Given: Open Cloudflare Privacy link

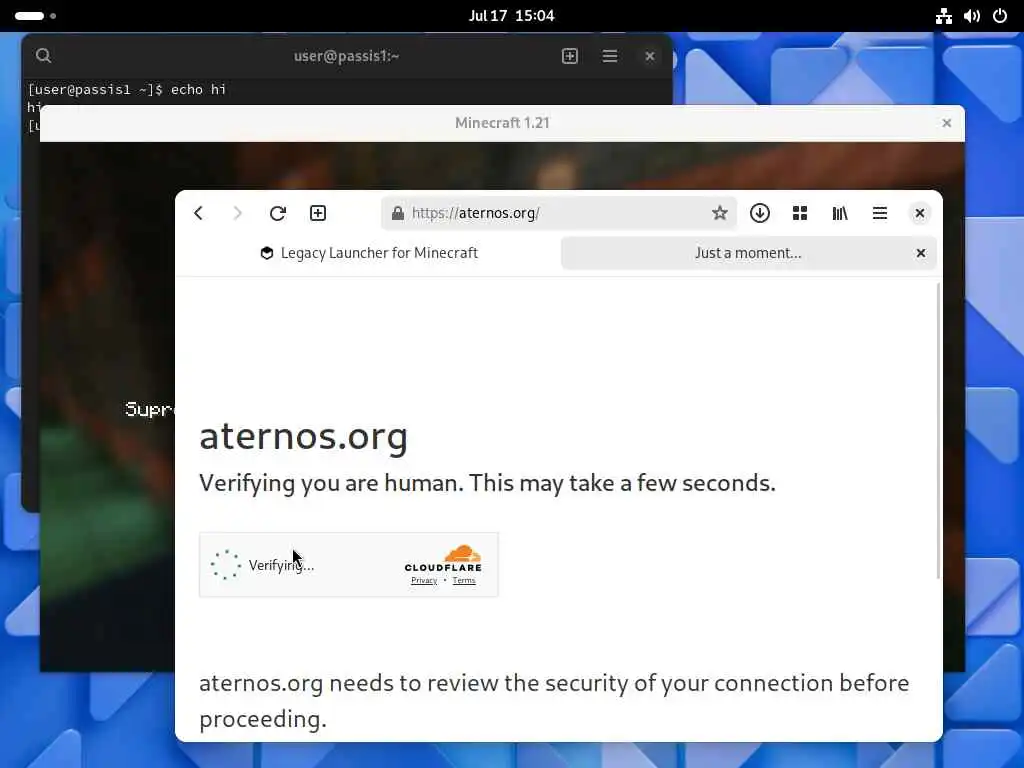Looking at the screenshot, I should (x=424, y=581).
